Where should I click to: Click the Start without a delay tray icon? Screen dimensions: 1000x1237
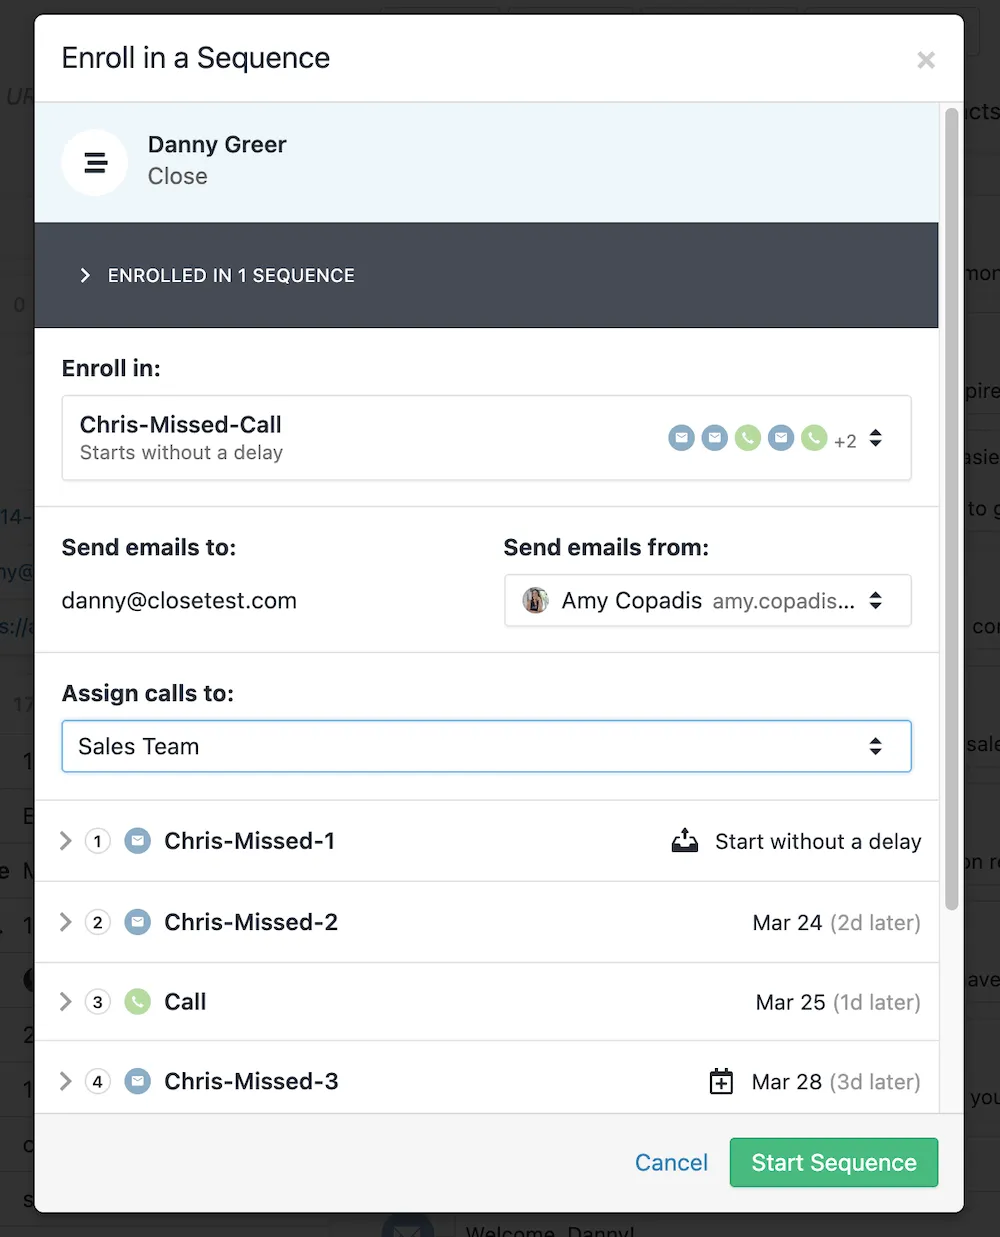tap(685, 841)
